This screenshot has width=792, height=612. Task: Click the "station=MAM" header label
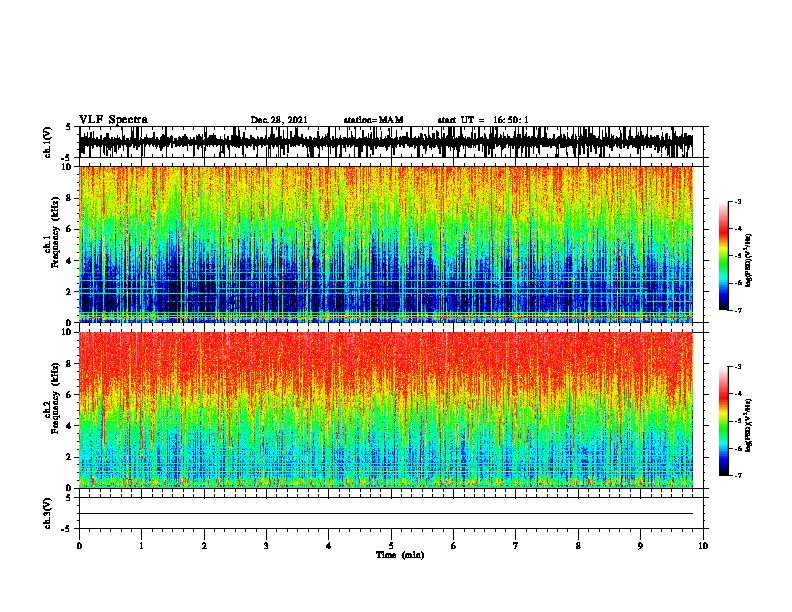coord(373,120)
